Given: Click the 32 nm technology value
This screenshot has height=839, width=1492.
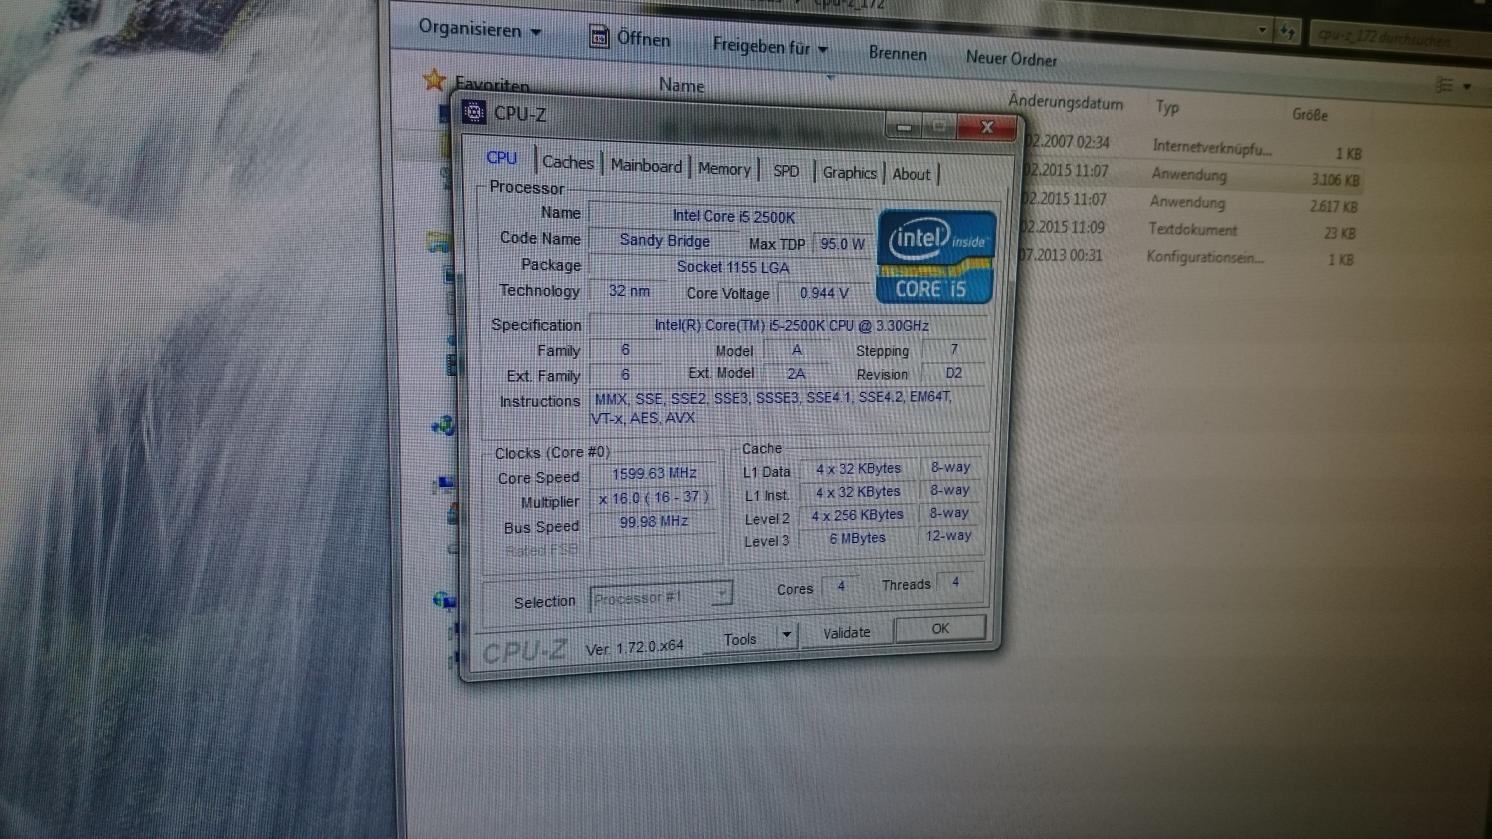Looking at the screenshot, I should click(x=628, y=291).
